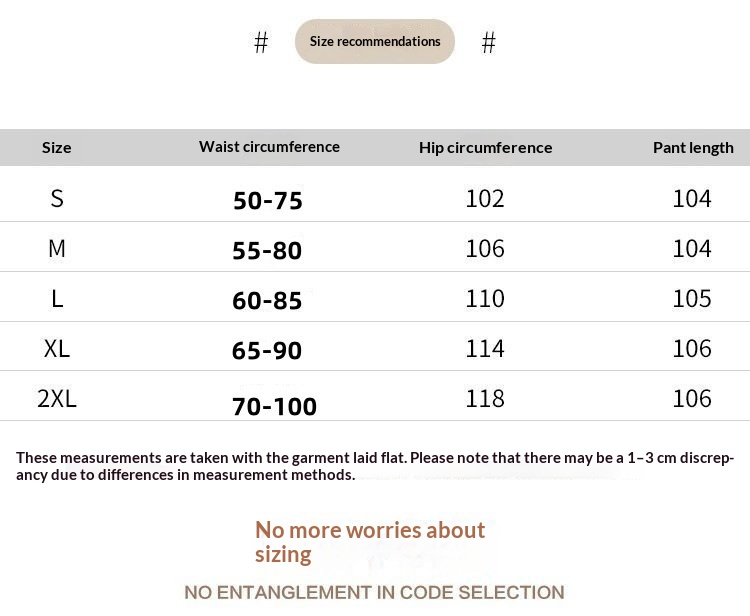750x616 pixels.
Task: Choose the L size row label
Action: pos(57,299)
